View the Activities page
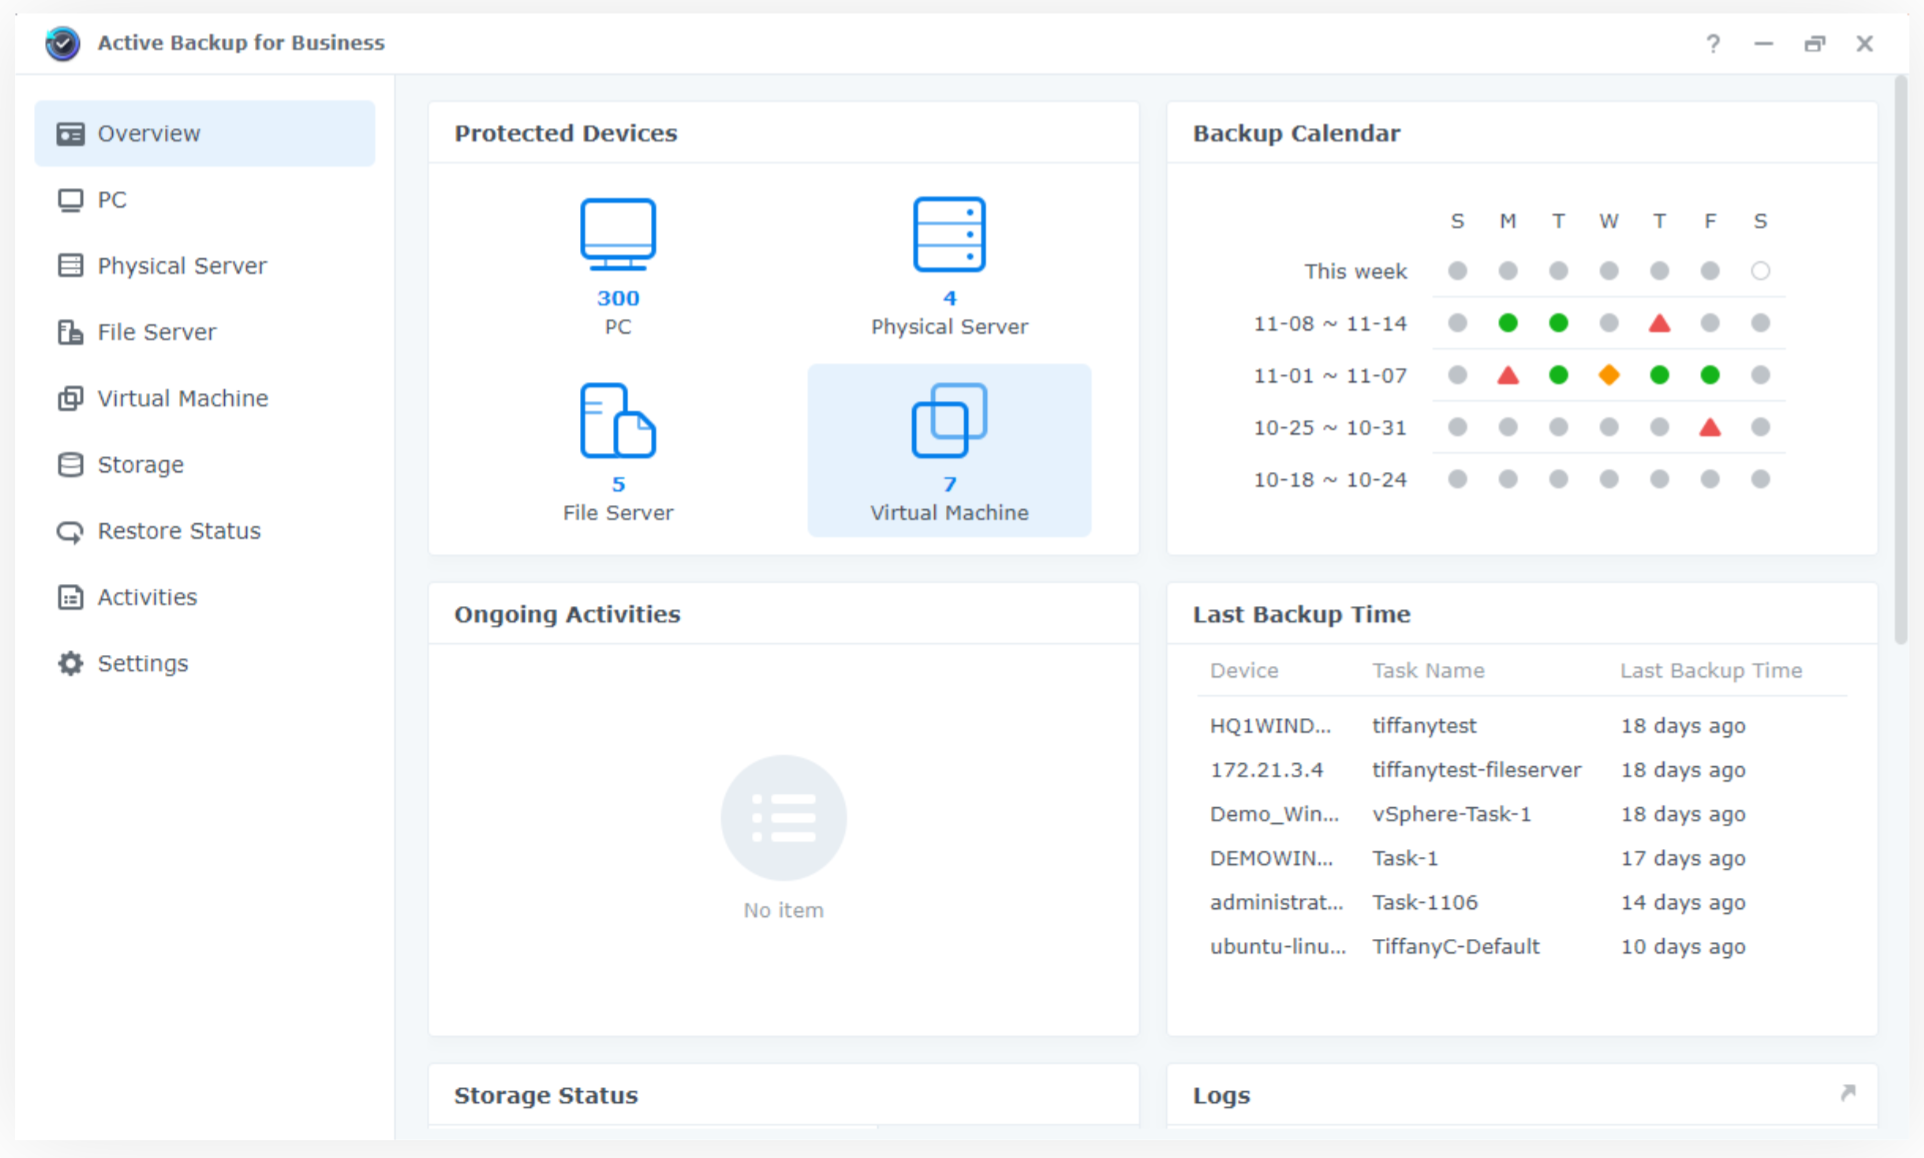The width and height of the screenshot is (1924, 1158). [x=205, y=597]
